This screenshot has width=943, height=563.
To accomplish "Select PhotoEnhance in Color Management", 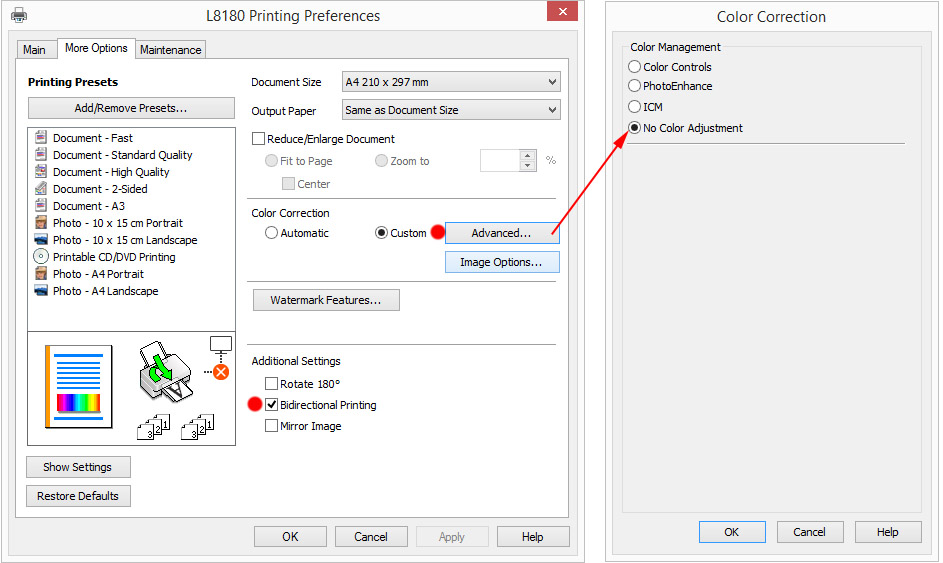I will click(x=634, y=86).
